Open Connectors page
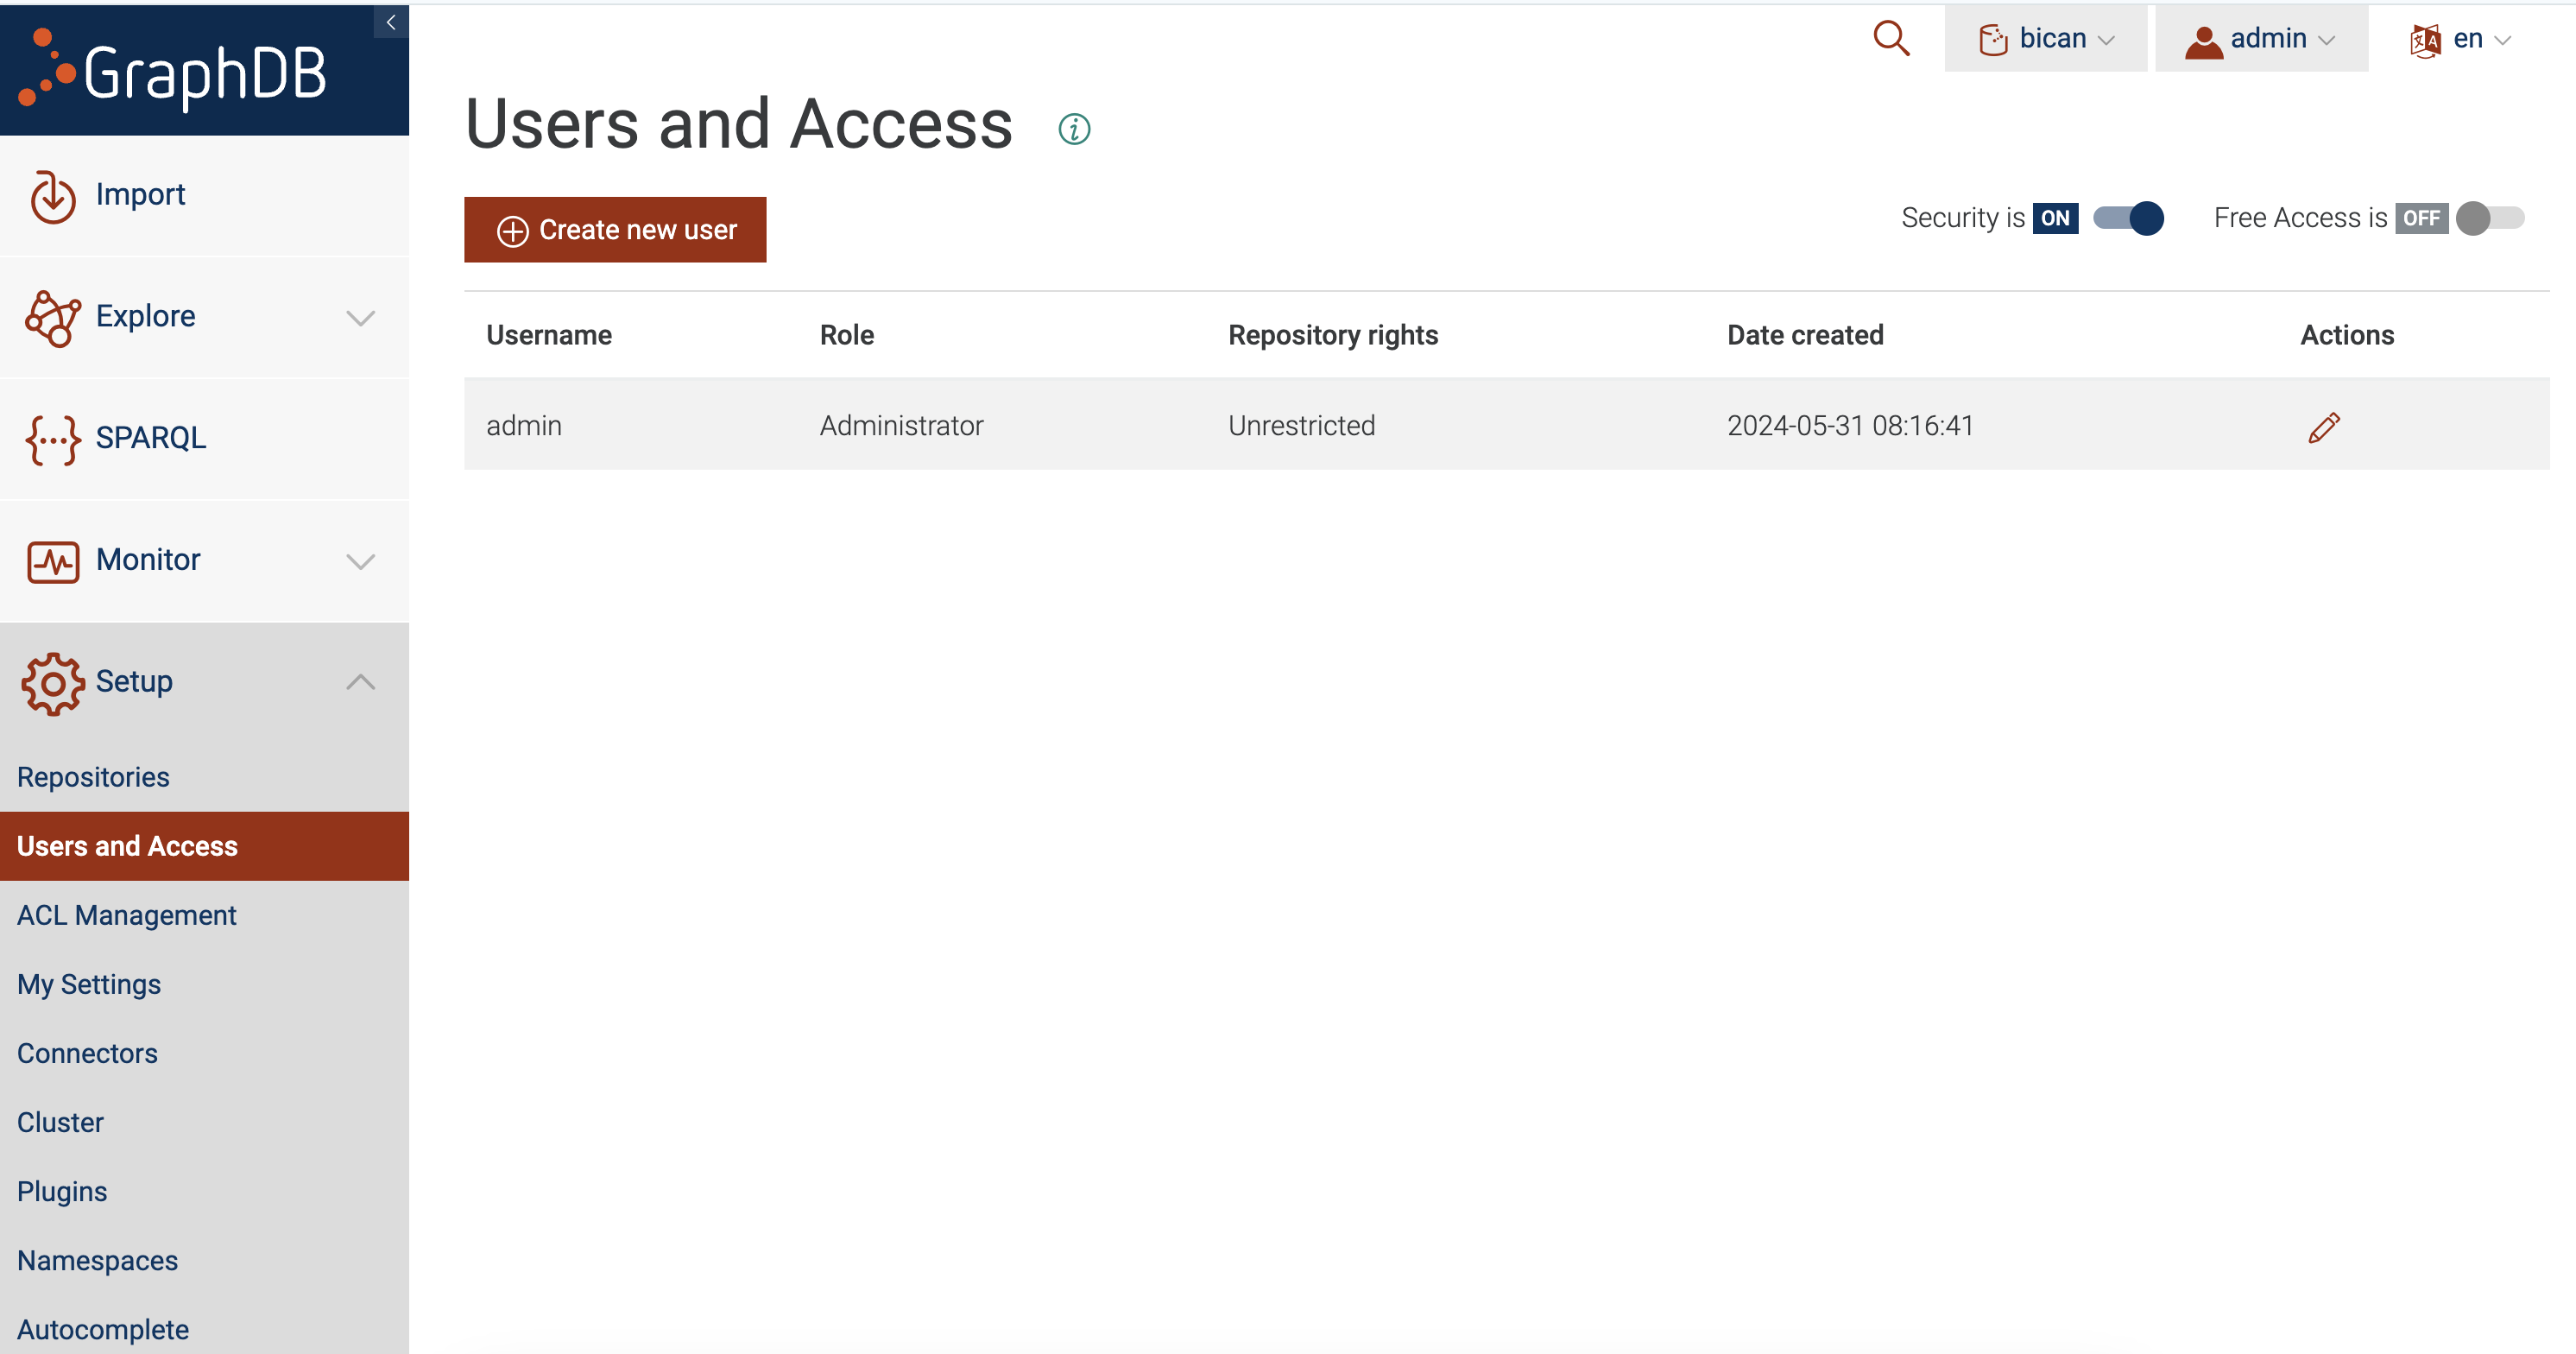The width and height of the screenshot is (2576, 1354). click(204, 1053)
